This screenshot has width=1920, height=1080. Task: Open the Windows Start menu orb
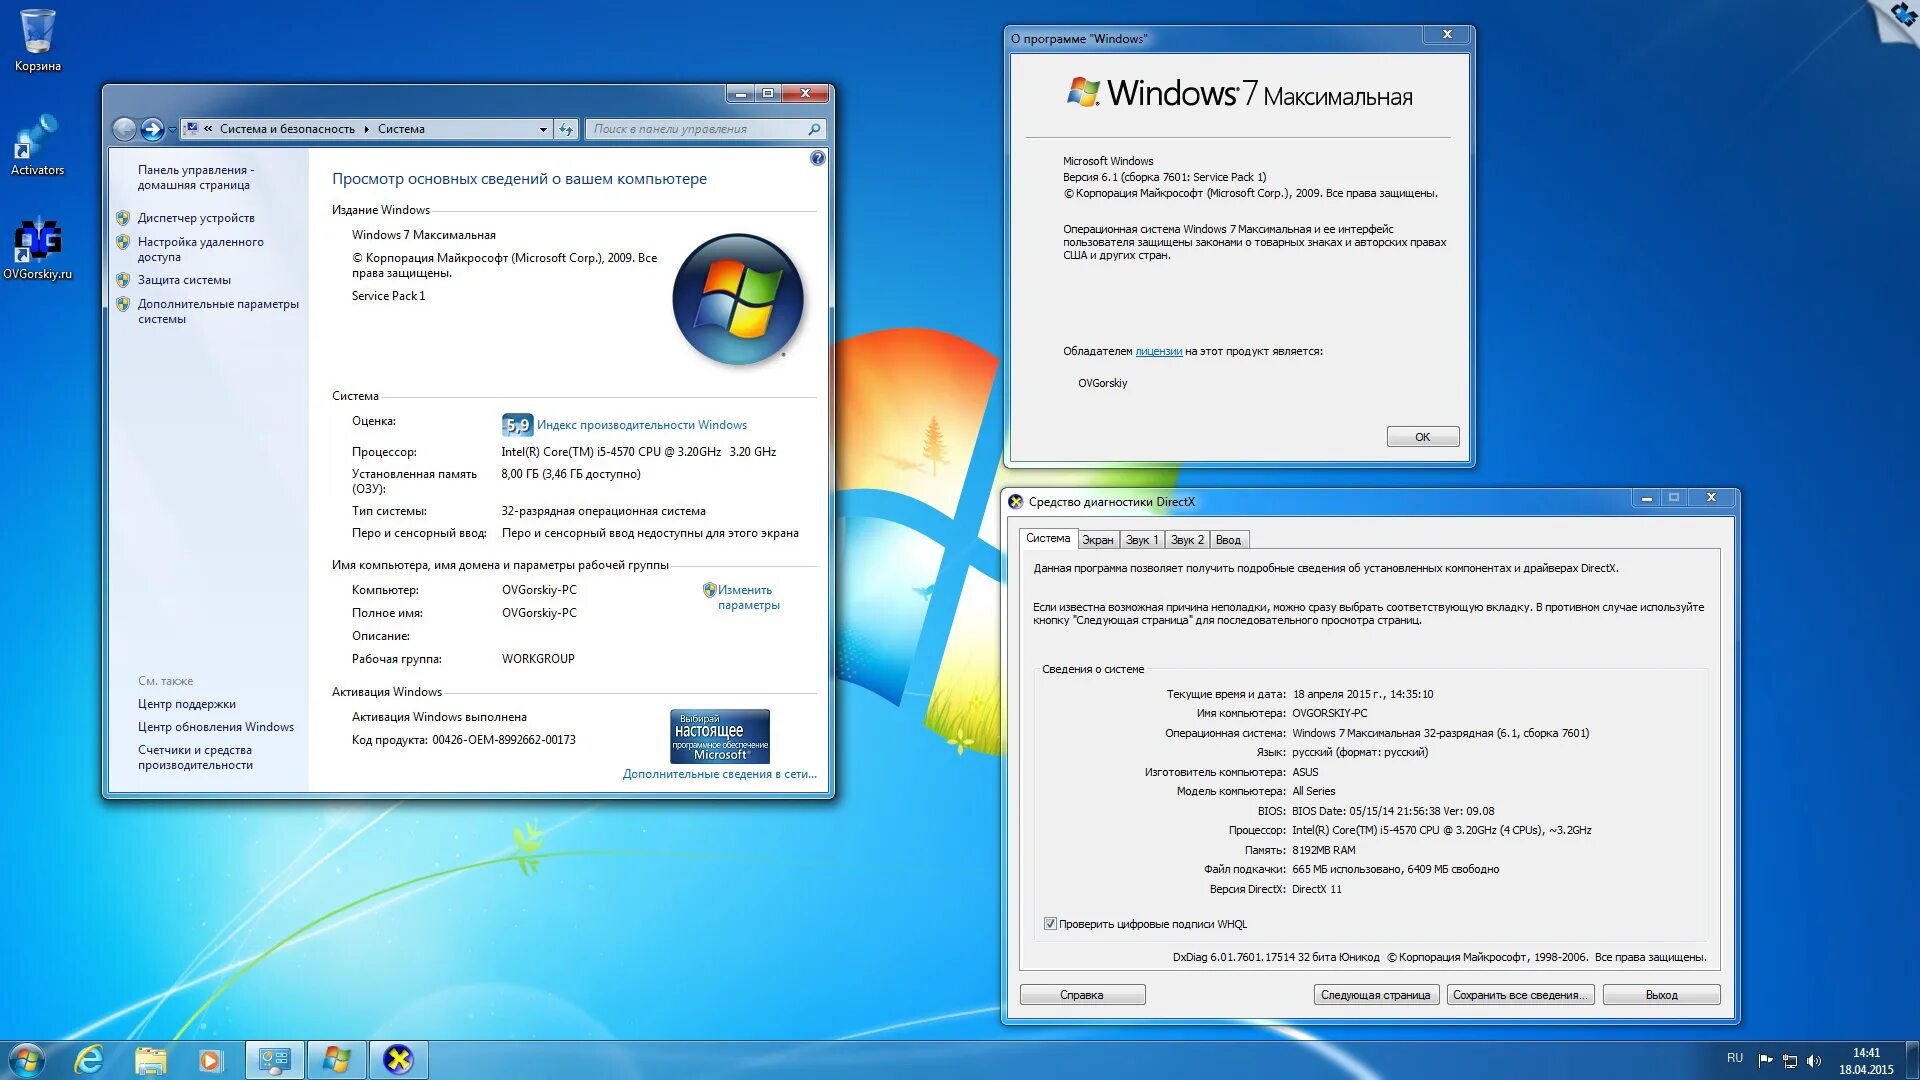pos(26,1060)
